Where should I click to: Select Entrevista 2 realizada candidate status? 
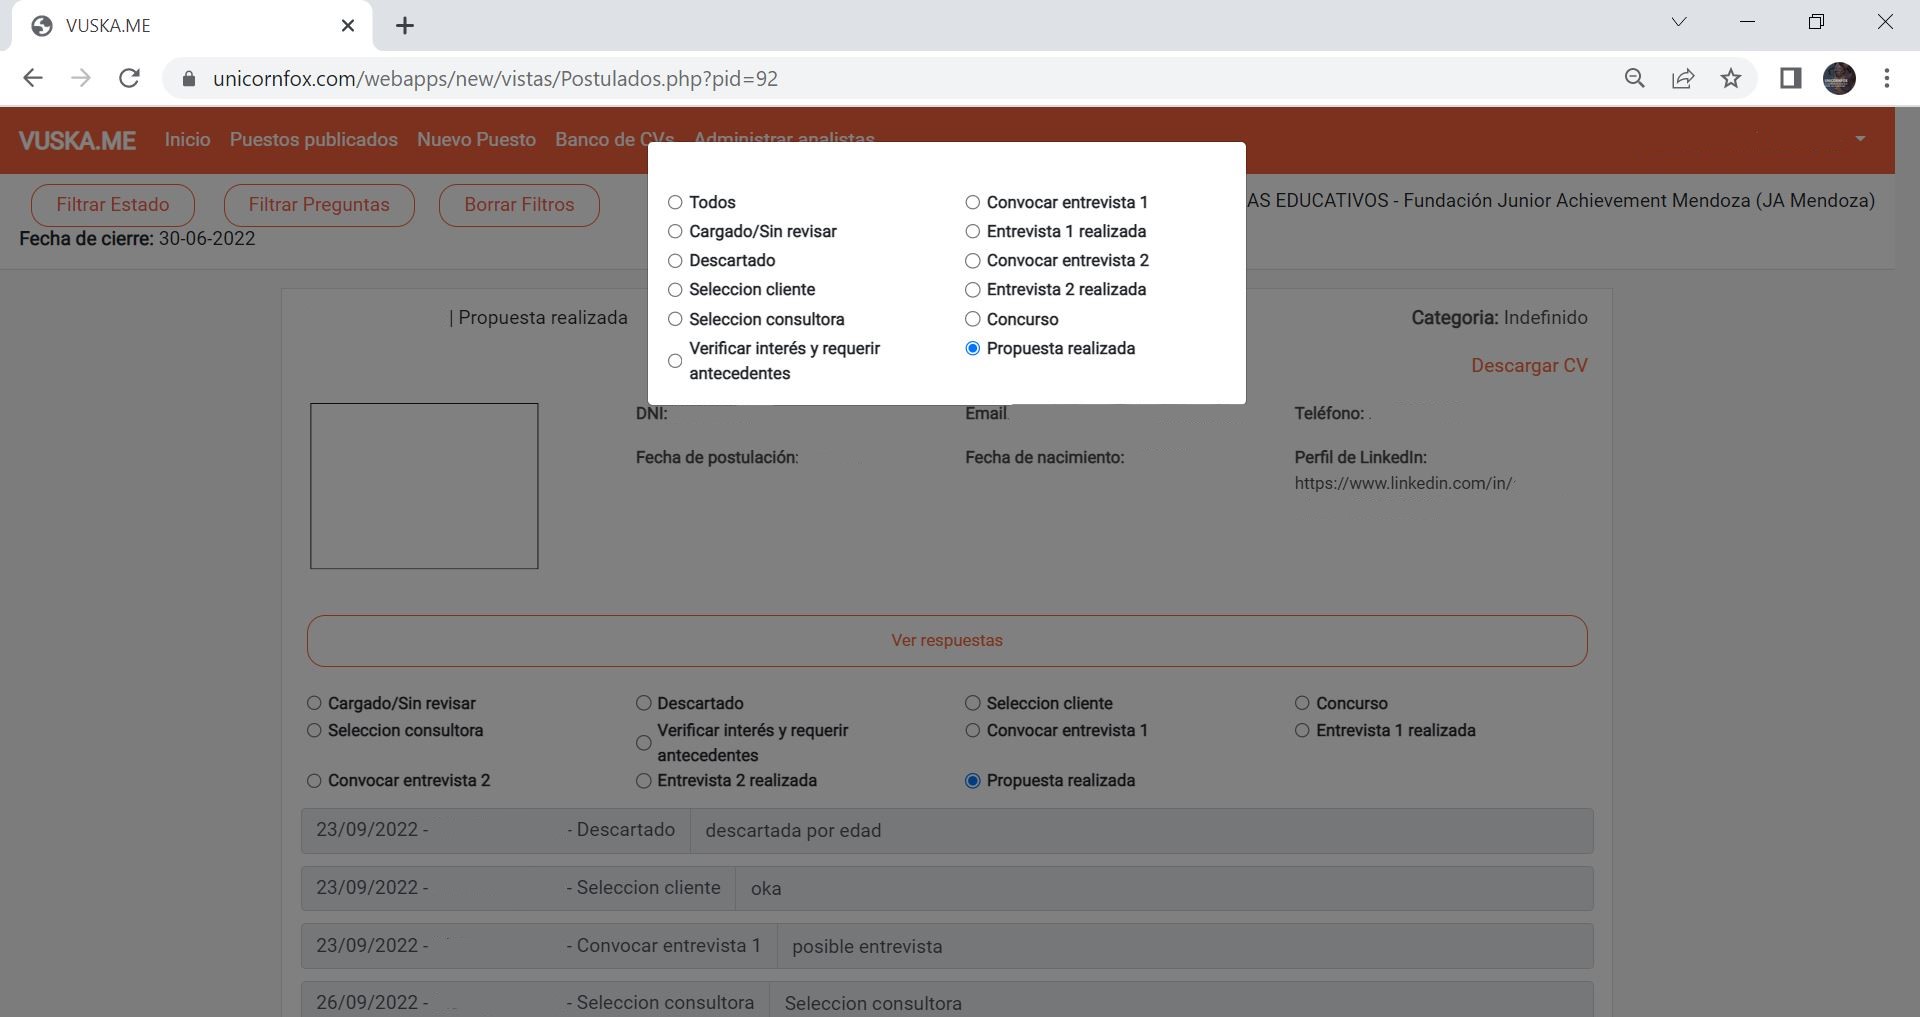coord(643,781)
